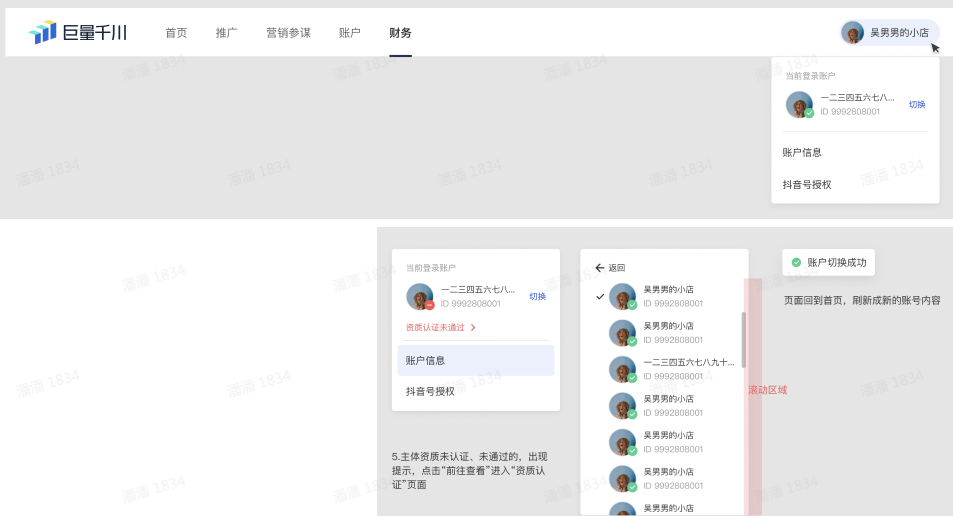Click the green check icon in the 账户切换成功 toast
The width and height of the screenshot is (953, 516).
click(x=796, y=263)
